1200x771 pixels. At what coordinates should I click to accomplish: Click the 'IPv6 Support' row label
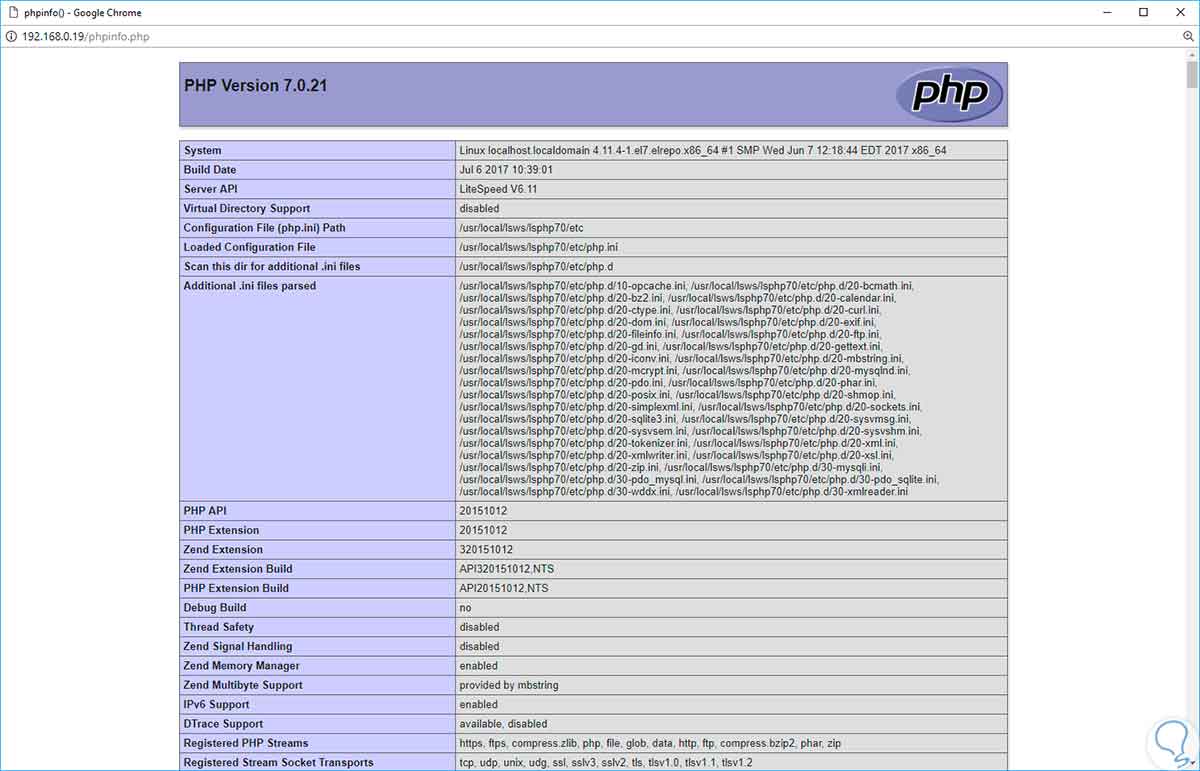216,705
